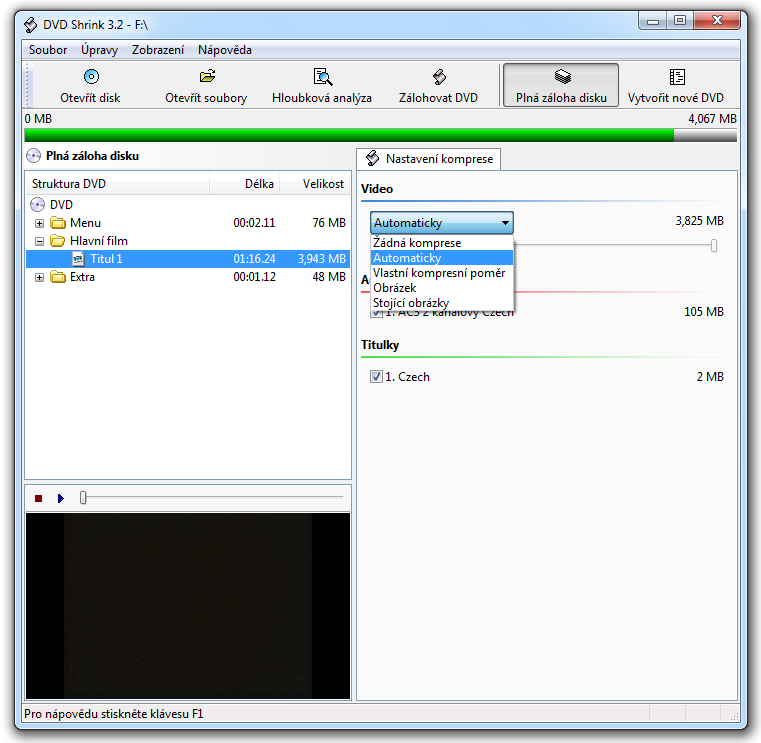Sort by Délka column header
Image resolution: width=761 pixels, height=743 pixels.
point(245,184)
